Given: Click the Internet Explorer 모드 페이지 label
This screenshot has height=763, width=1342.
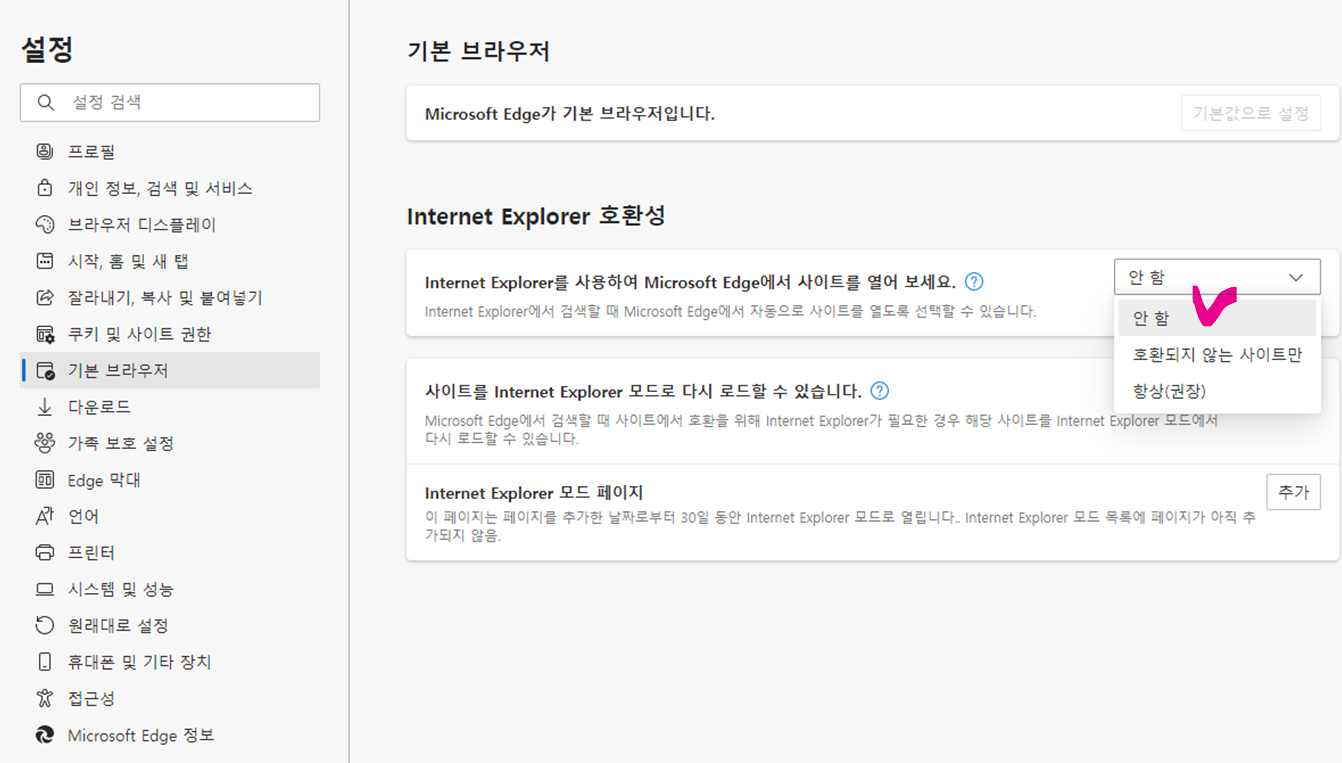Looking at the screenshot, I should [534, 493].
